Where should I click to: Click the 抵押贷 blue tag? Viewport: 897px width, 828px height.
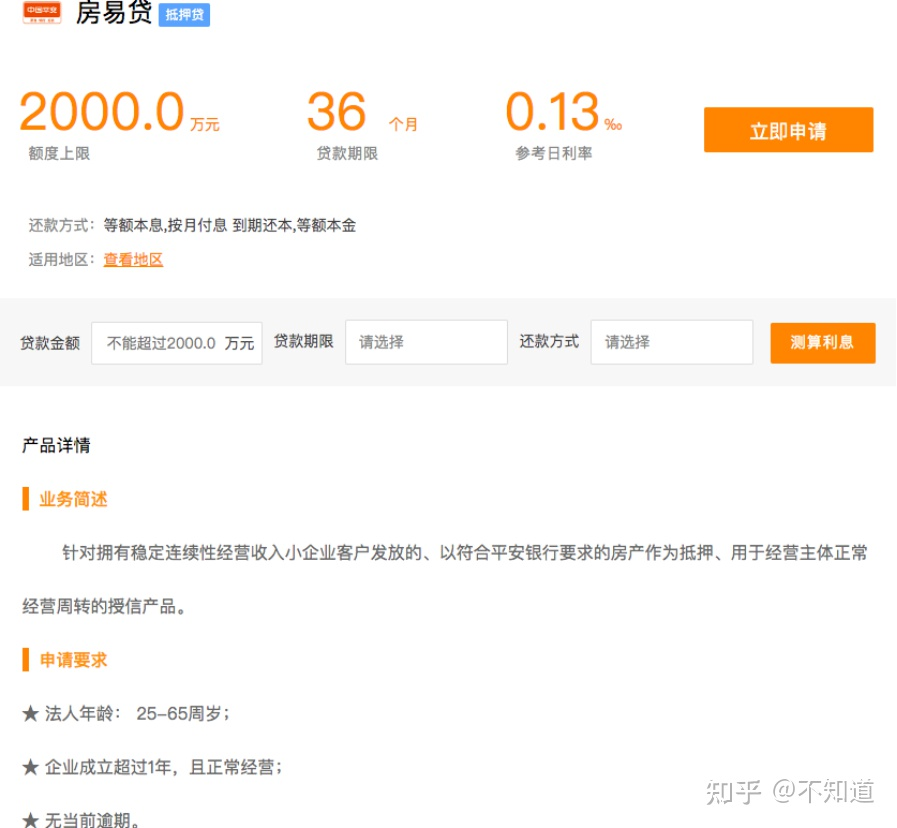184,14
